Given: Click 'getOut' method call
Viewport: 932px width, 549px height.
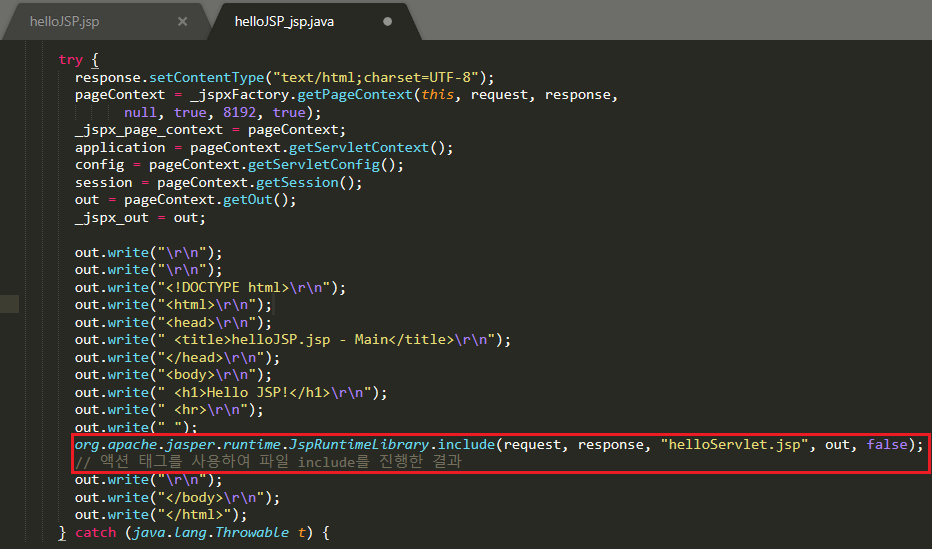Looking at the screenshot, I should [247, 200].
